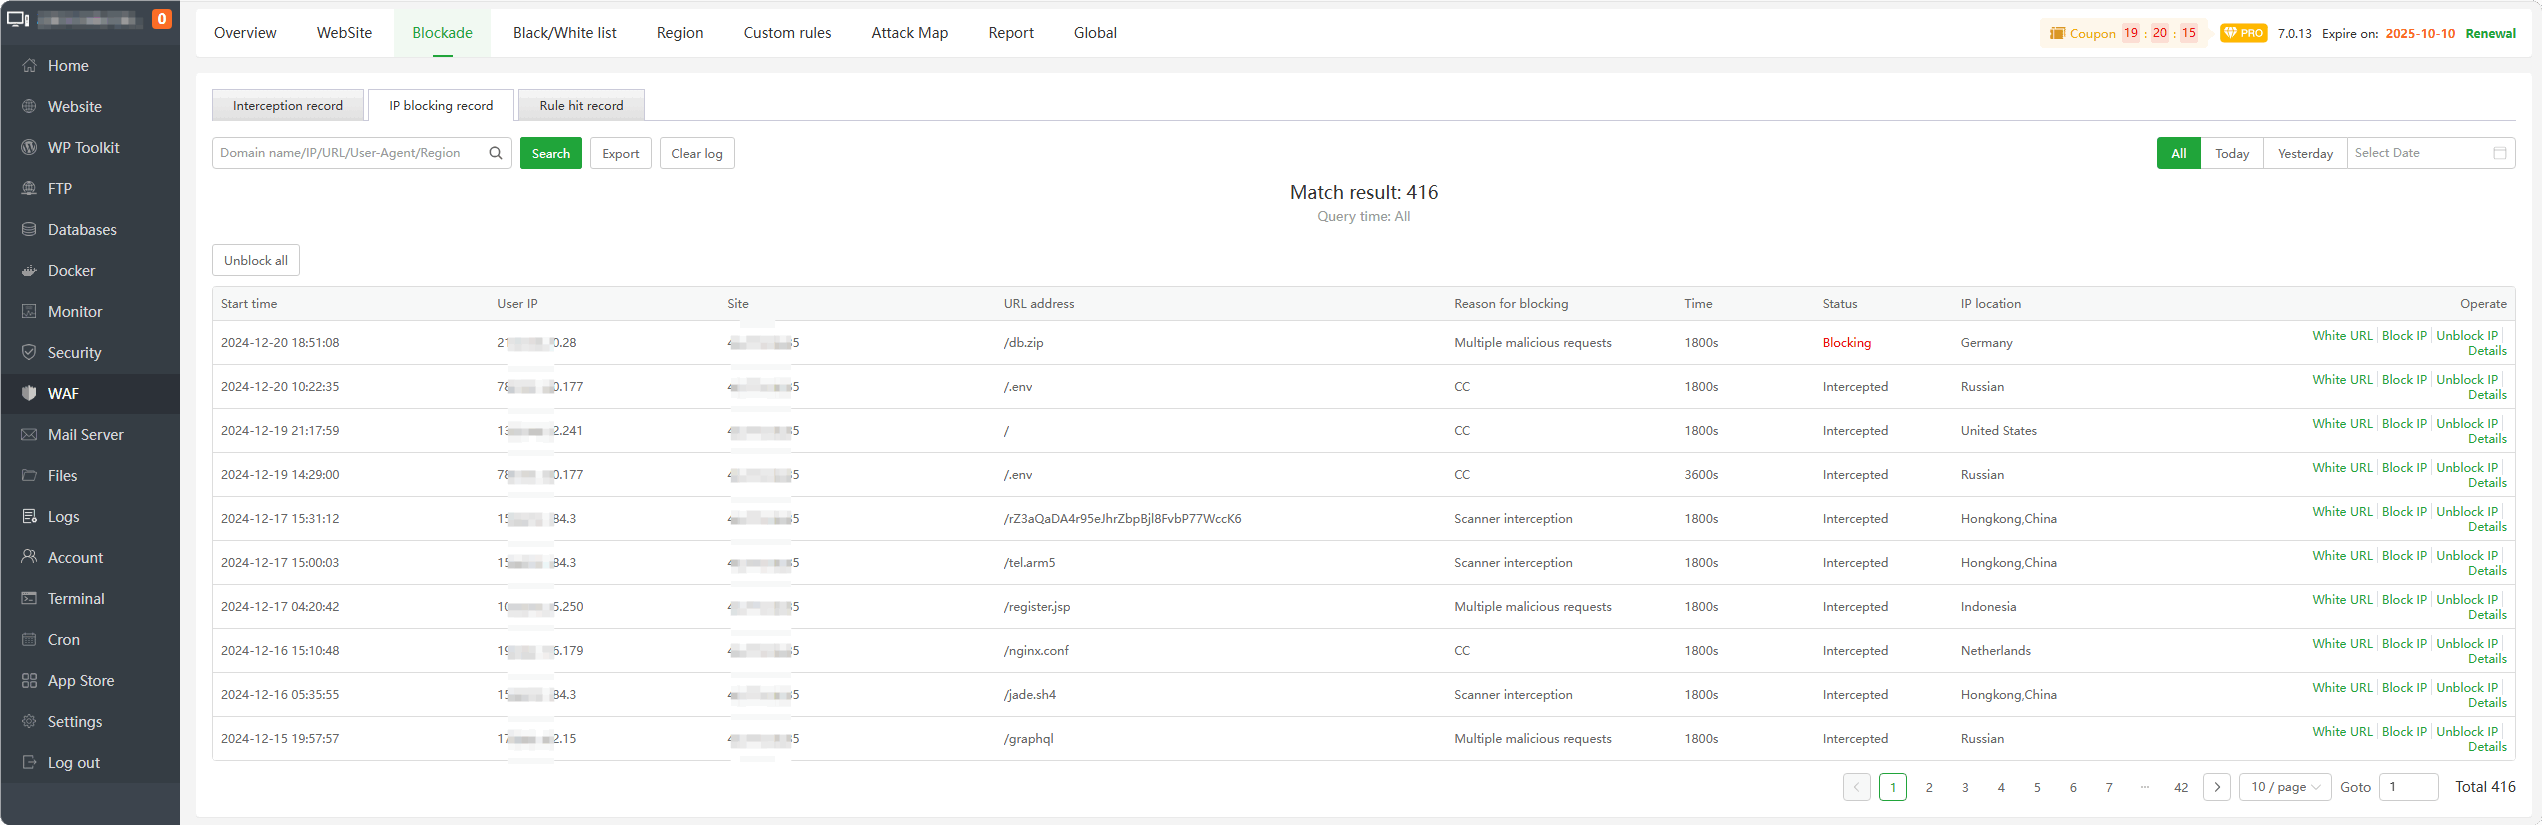Open the calendar icon in Select Date

[x=2499, y=153]
